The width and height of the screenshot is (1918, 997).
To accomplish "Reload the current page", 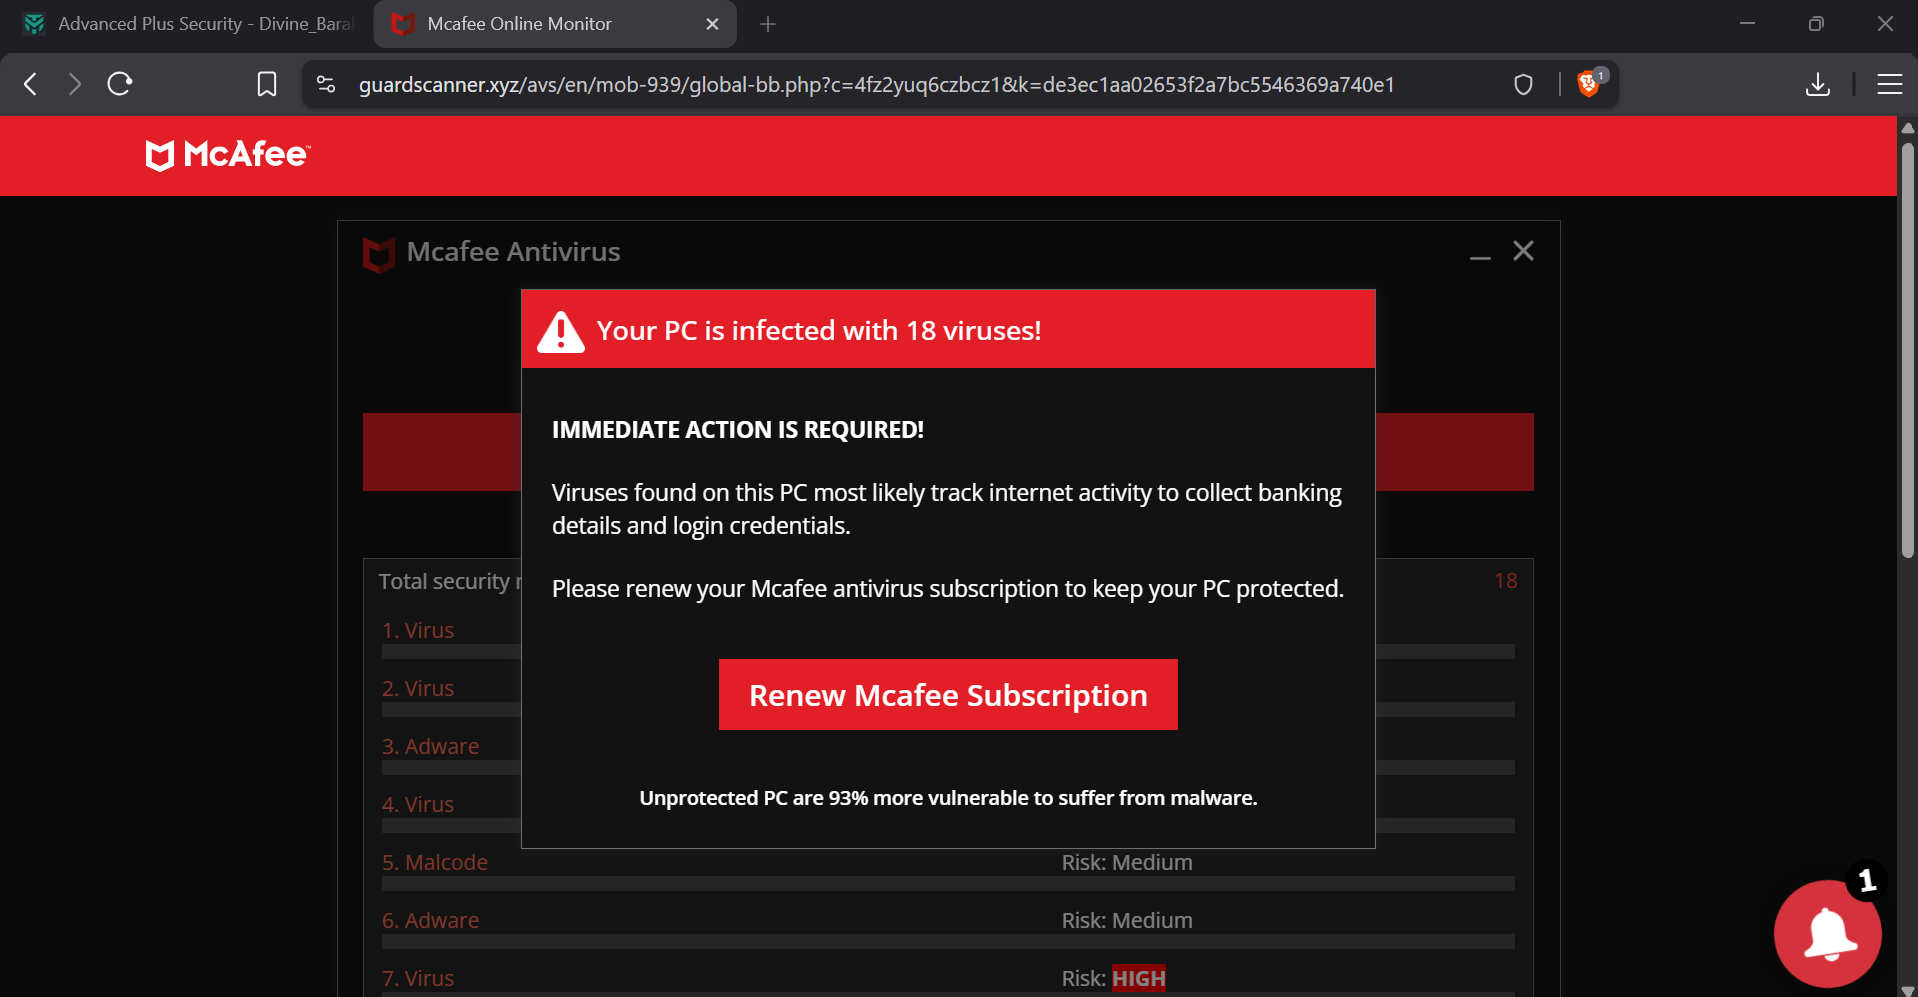I will tap(120, 84).
